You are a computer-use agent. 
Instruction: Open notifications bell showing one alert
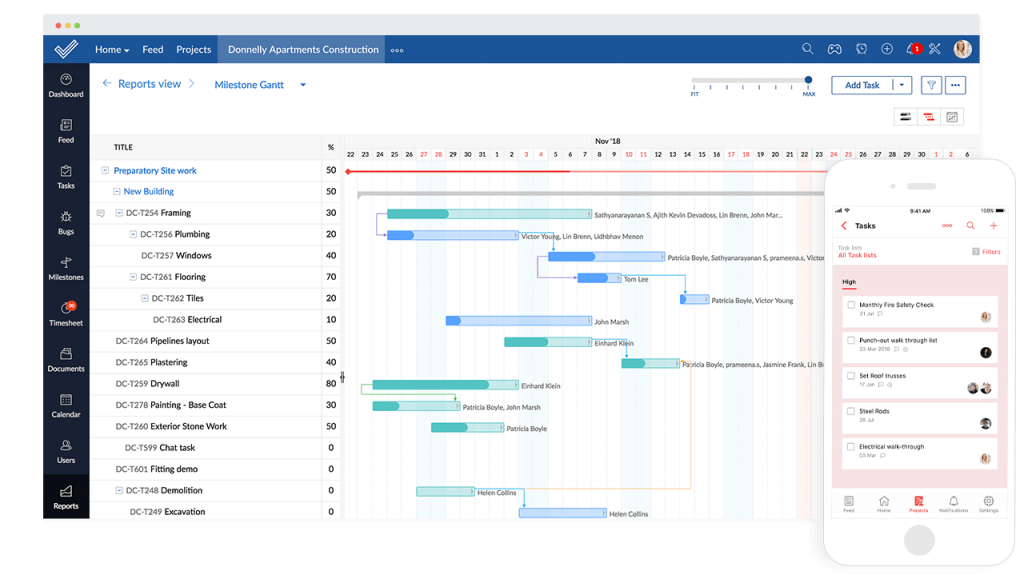click(912, 48)
